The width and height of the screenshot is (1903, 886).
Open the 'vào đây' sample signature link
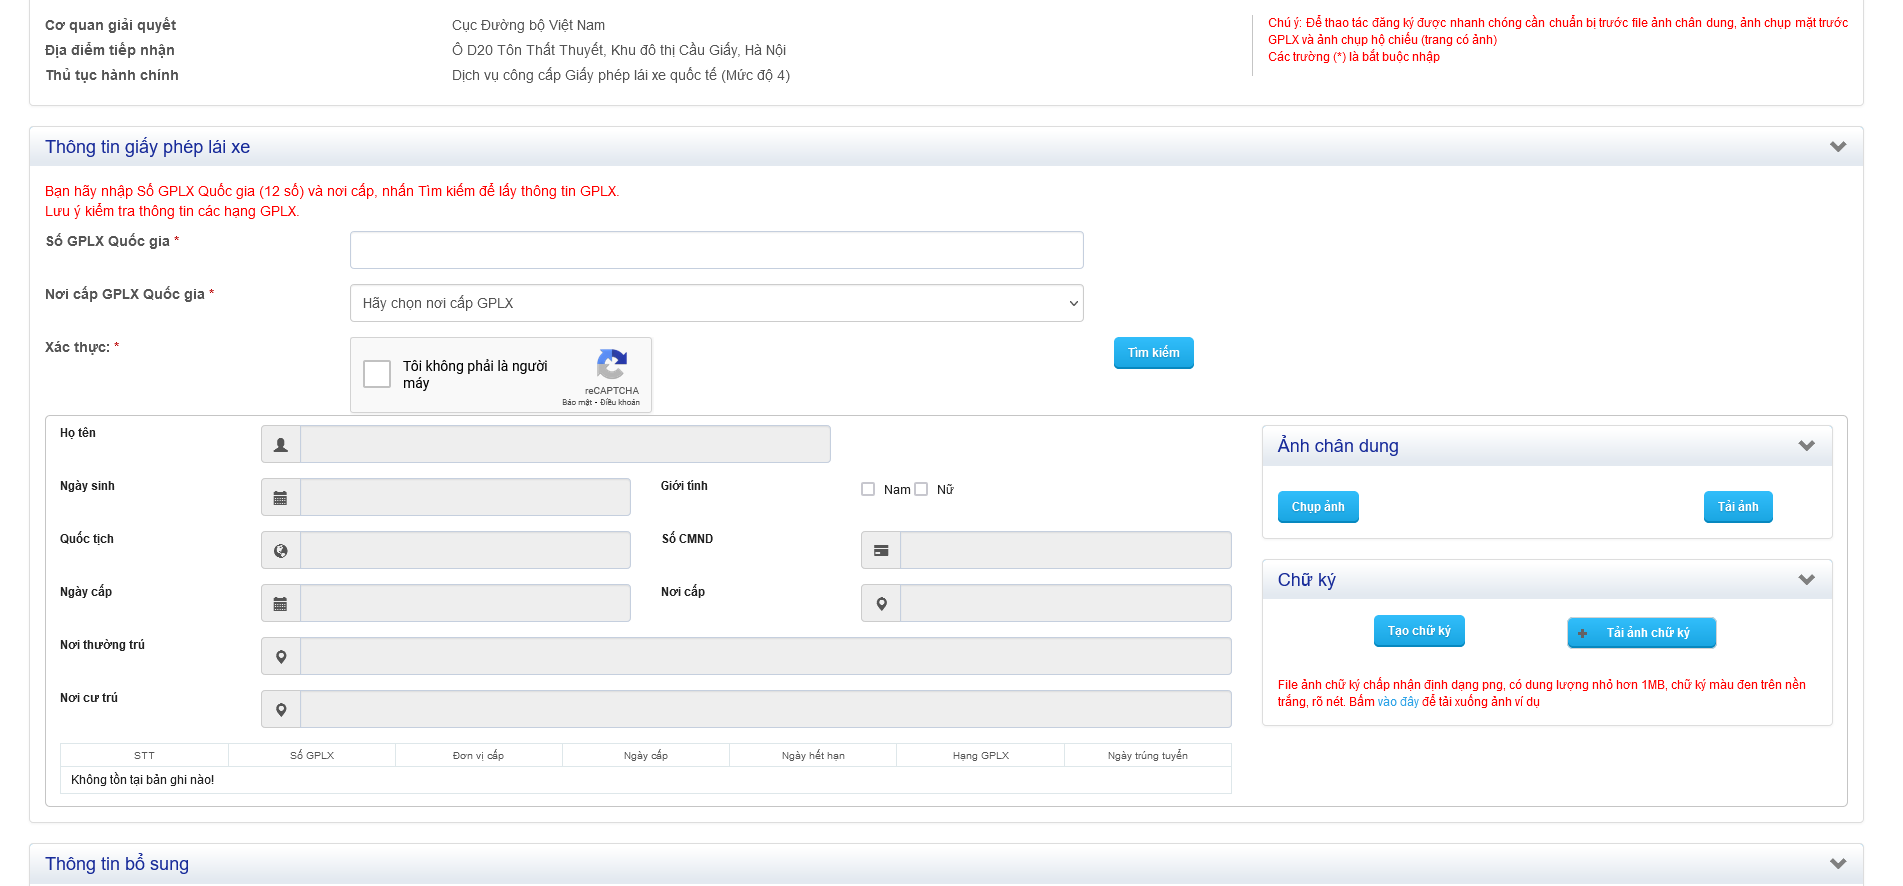click(1398, 702)
